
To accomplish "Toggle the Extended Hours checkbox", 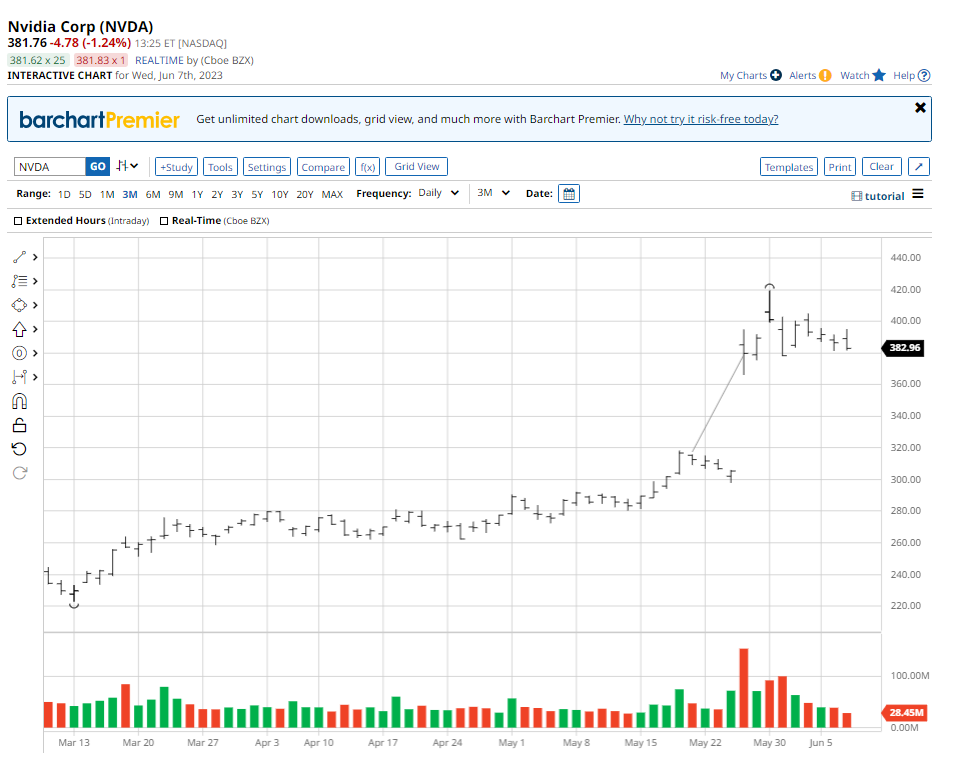I will pyautogui.click(x=18, y=221).
